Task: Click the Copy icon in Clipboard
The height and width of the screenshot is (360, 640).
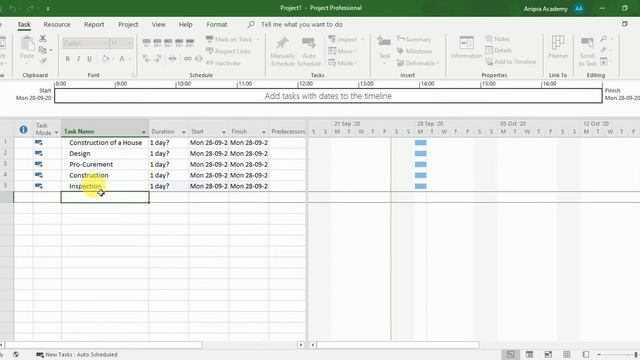Action: tap(42, 50)
